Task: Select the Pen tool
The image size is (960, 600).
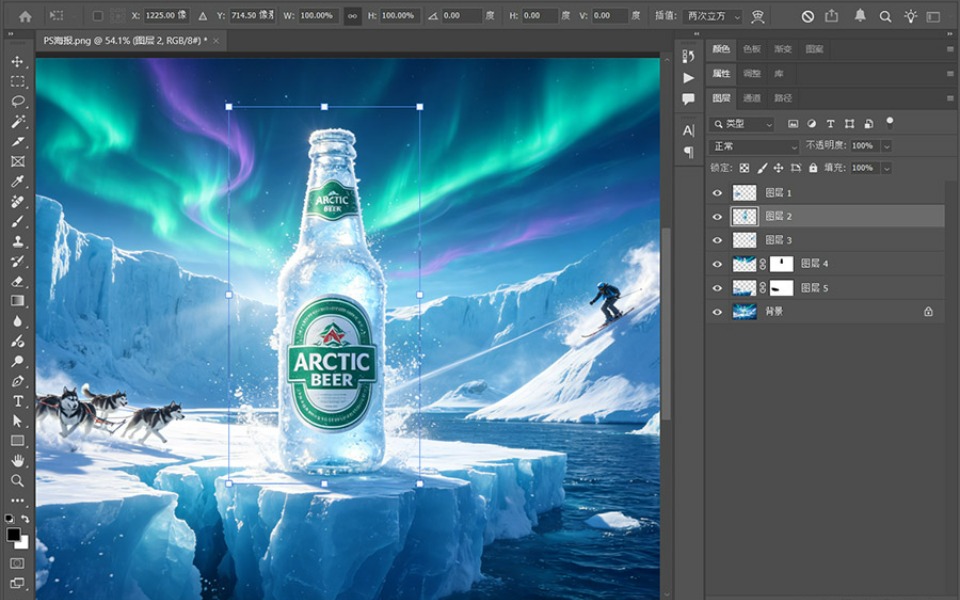Action: 17,381
